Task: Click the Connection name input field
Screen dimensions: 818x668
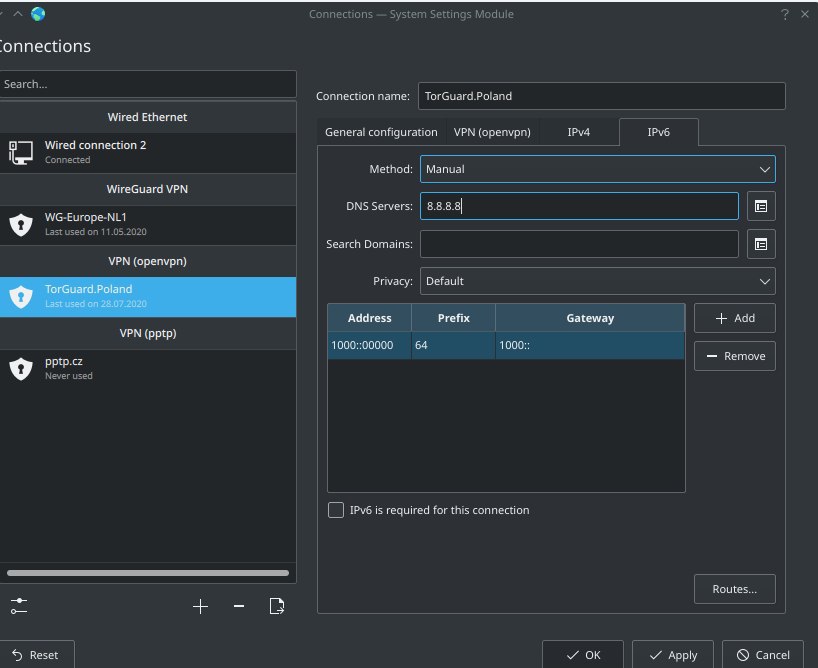Action: pos(602,96)
